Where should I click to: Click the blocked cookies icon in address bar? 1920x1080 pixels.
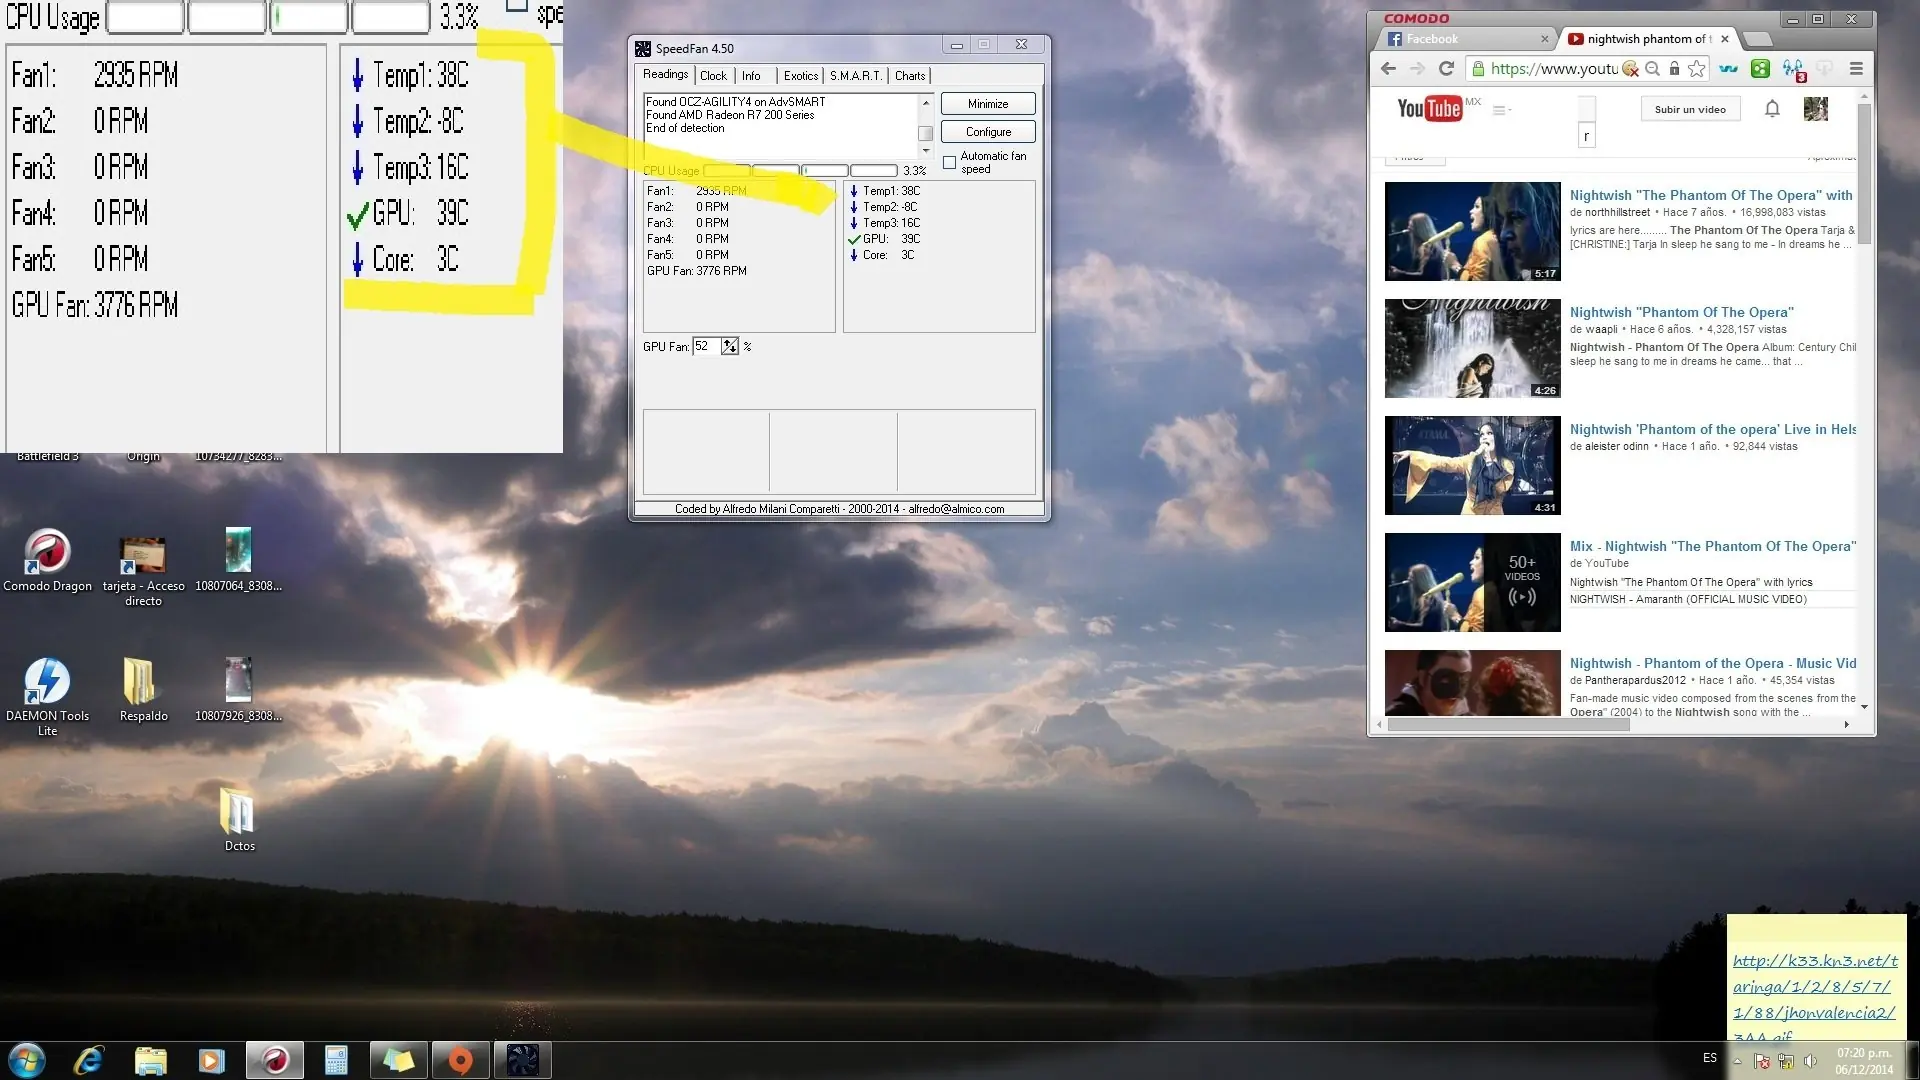(1631, 68)
